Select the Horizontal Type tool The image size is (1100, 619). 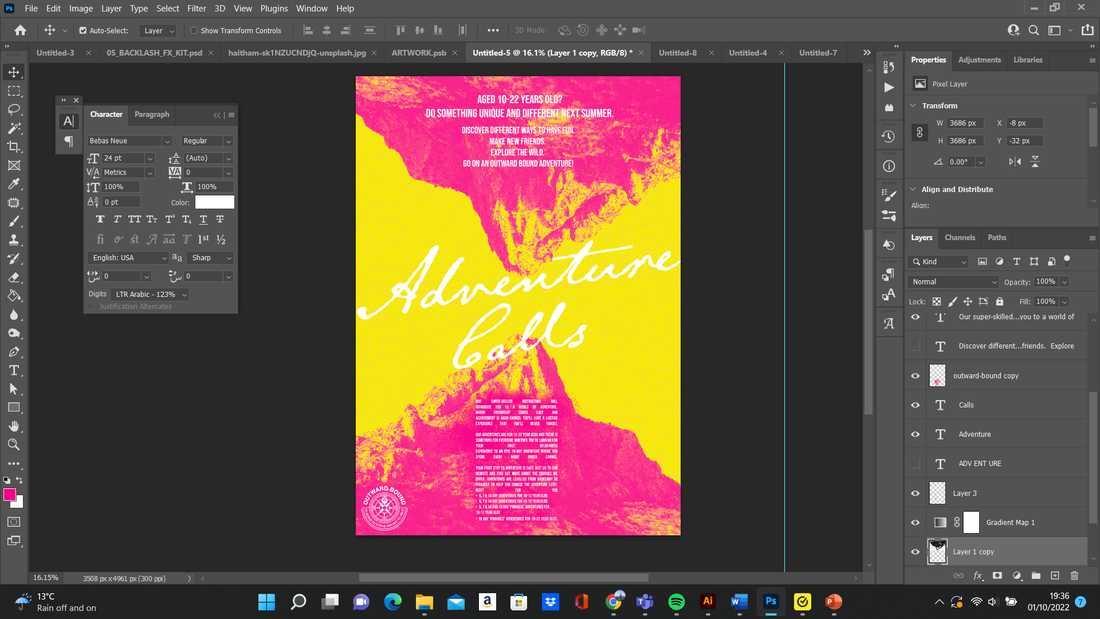coord(14,371)
